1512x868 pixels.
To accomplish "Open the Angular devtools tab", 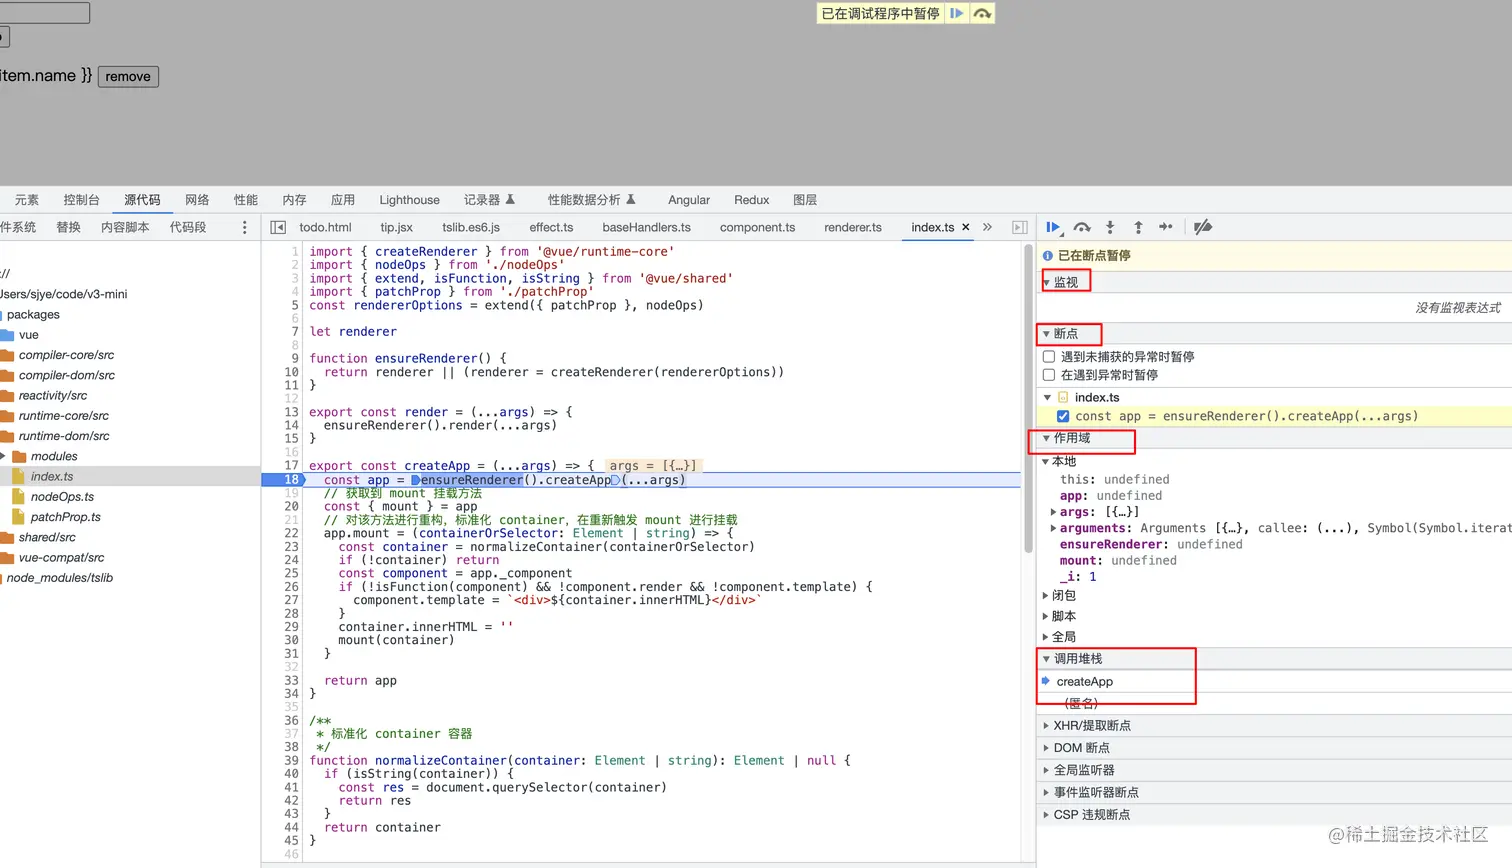I will pos(689,200).
